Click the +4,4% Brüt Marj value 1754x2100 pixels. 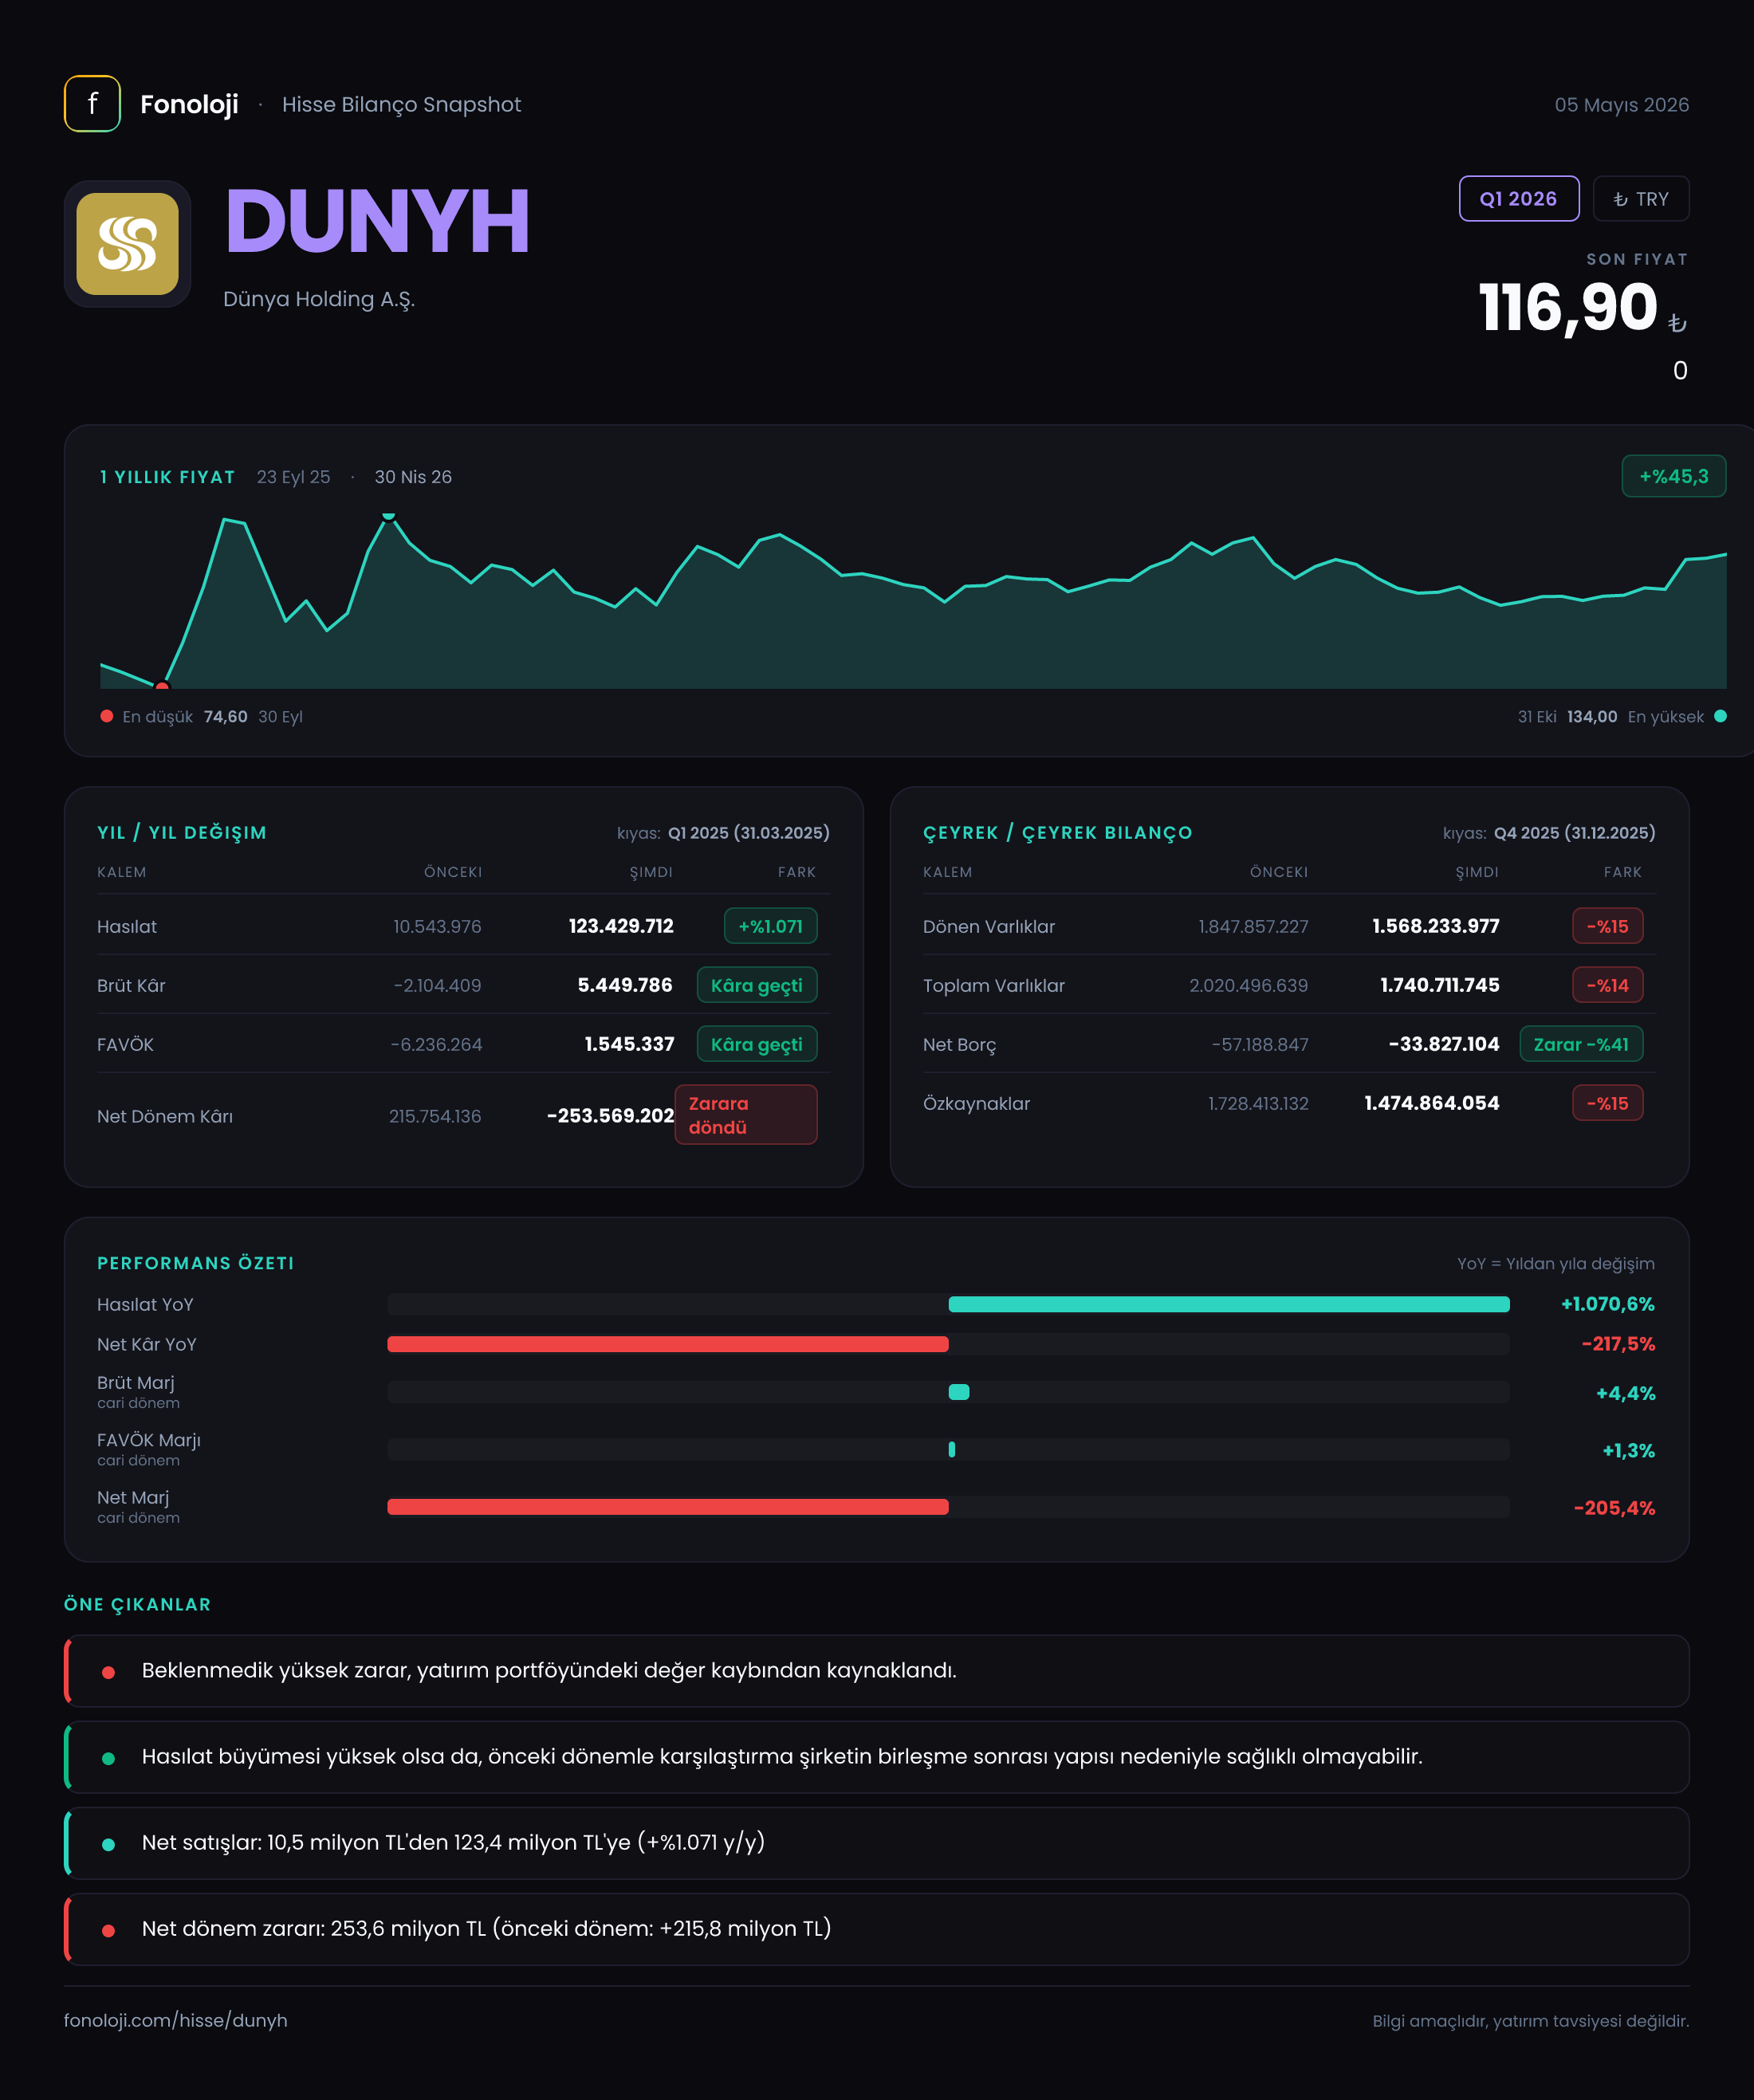tap(1625, 1393)
